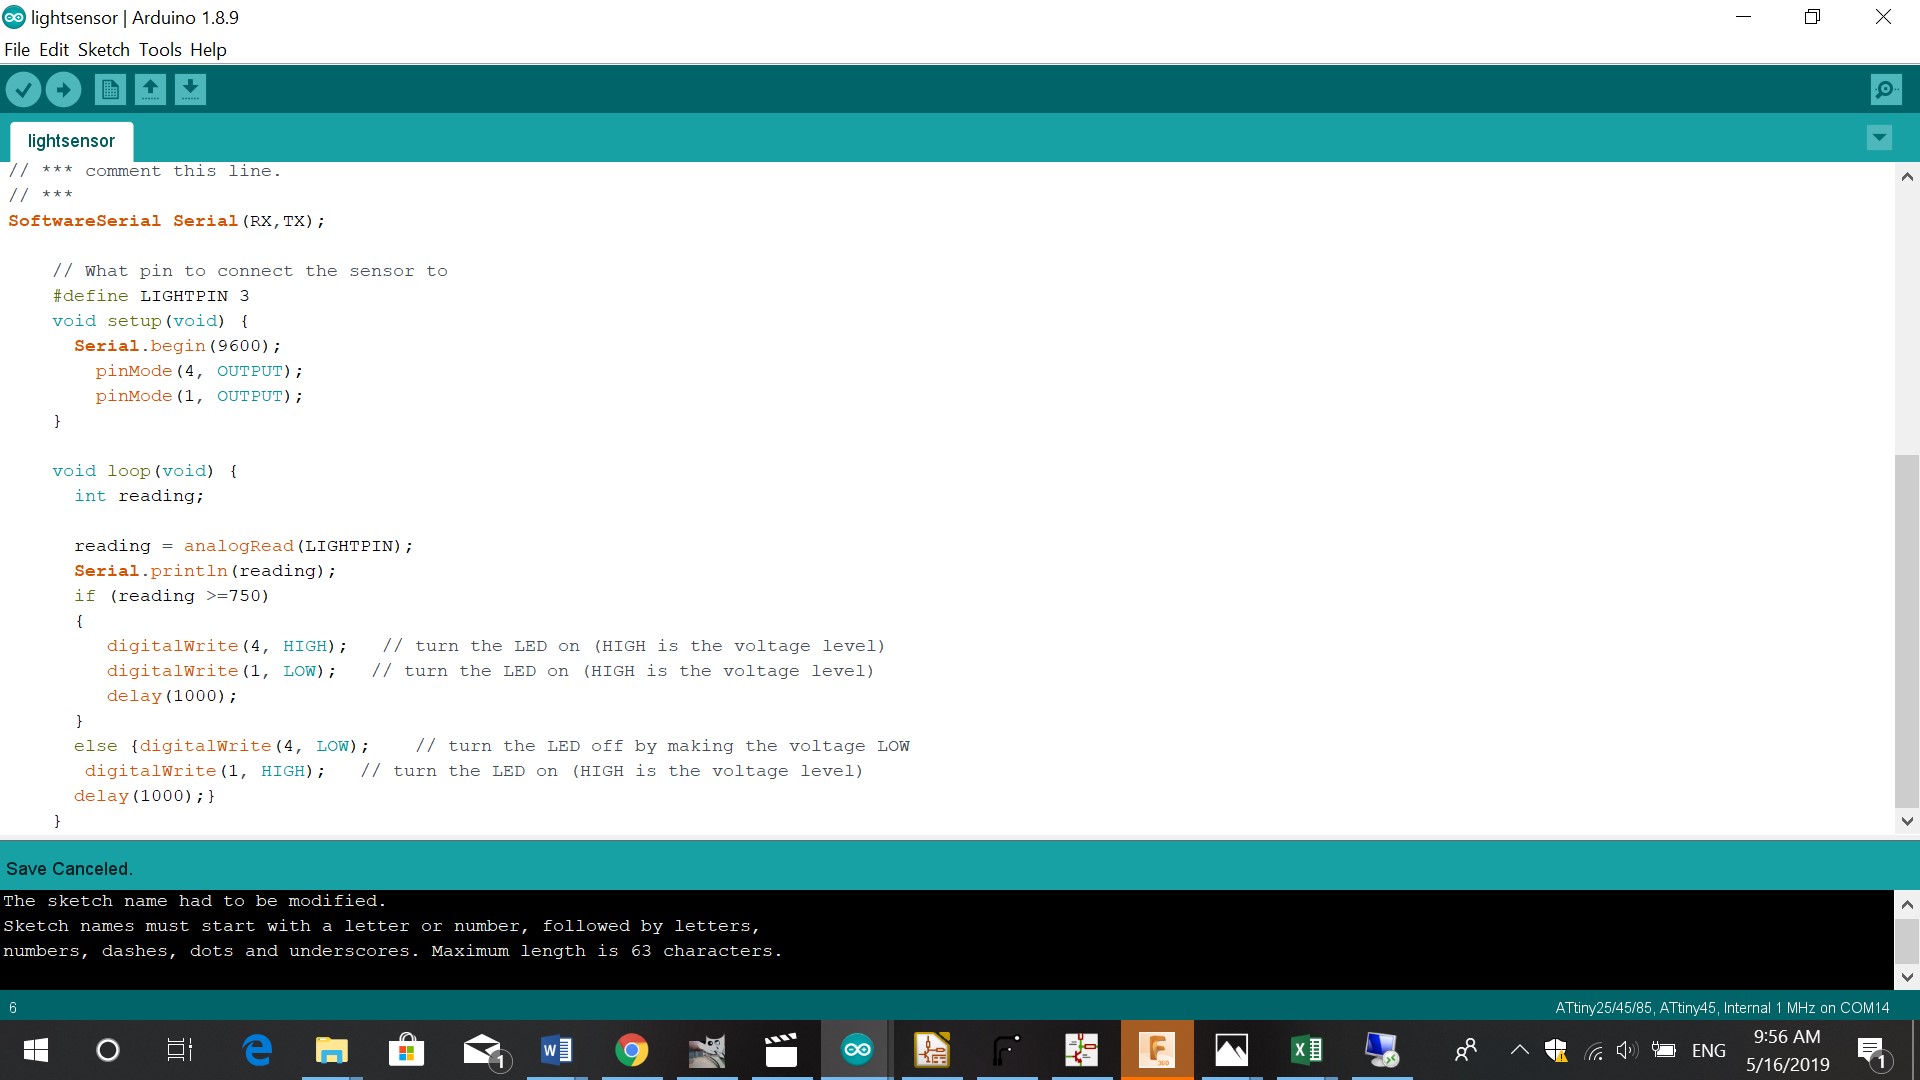This screenshot has width=1920, height=1080.
Task: Select the lightsensor tab
Action: point(71,141)
